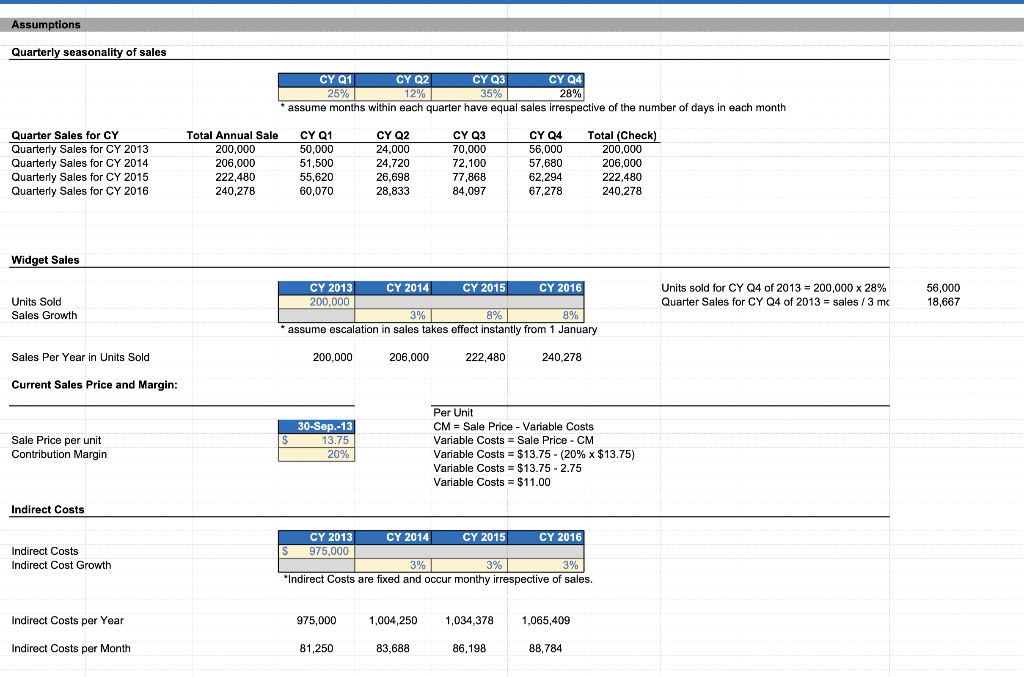Select Quarterly Sales for CY 2016 row label
This screenshot has height=677, width=1024.
(x=80, y=191)
